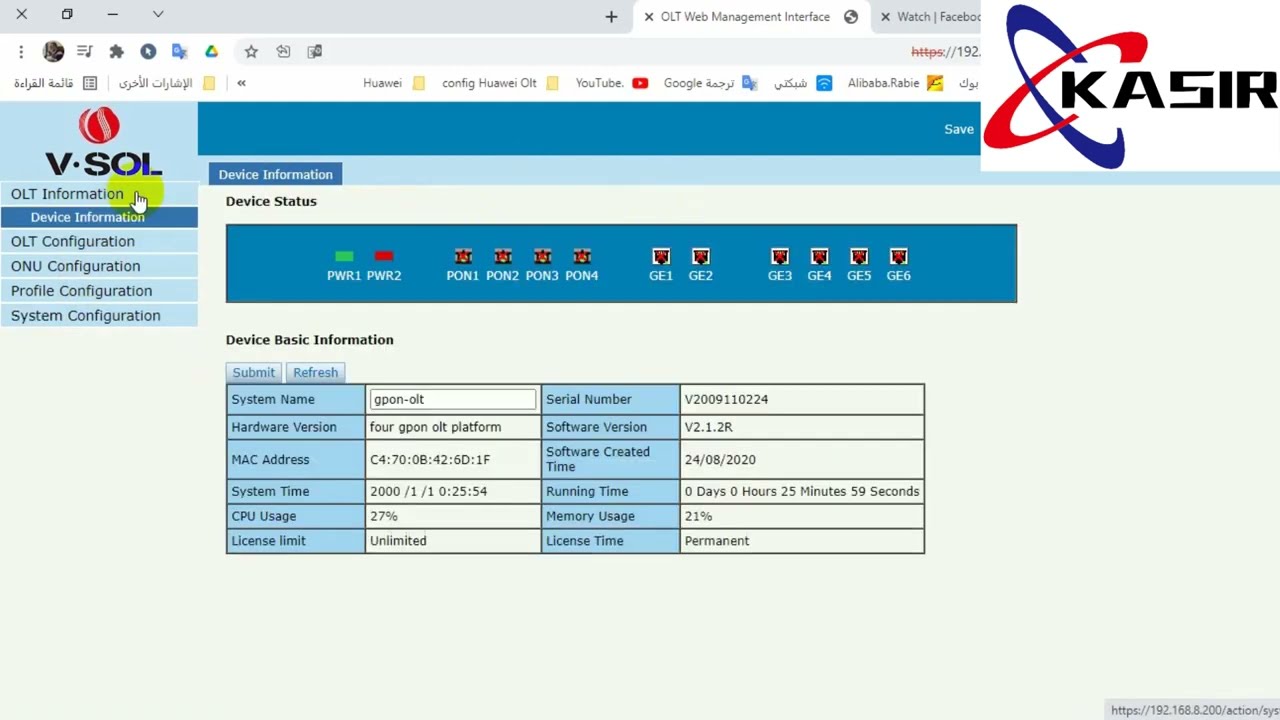Click the Submit button
The width and height of the screenshot is (1280, 720).
(253, 372)
